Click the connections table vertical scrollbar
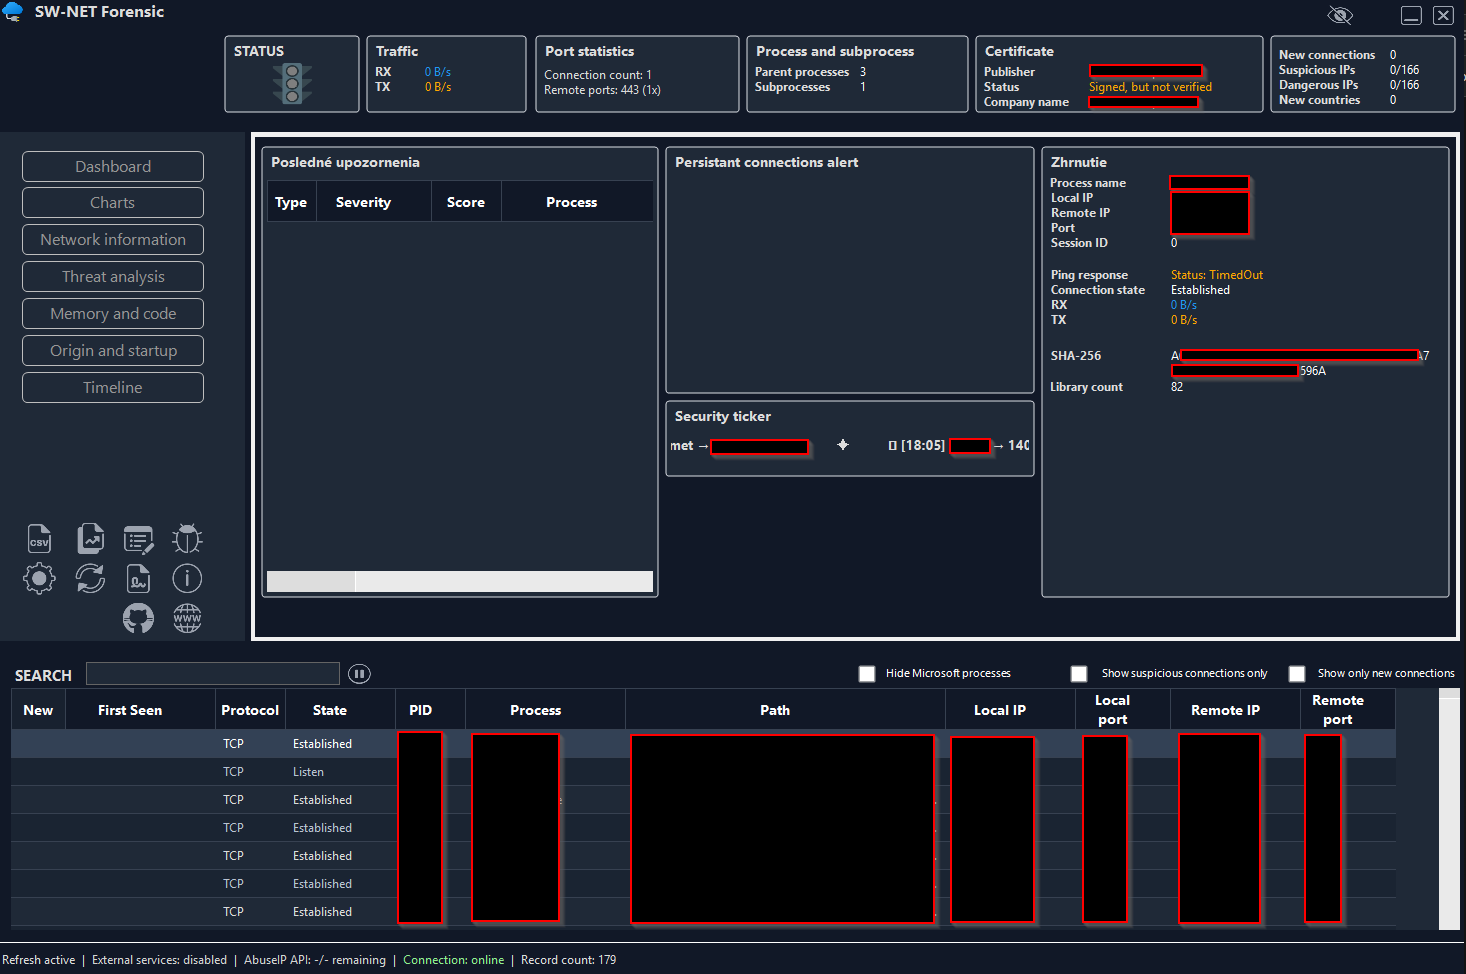 pyautogui.click(x=1449, y=810)
